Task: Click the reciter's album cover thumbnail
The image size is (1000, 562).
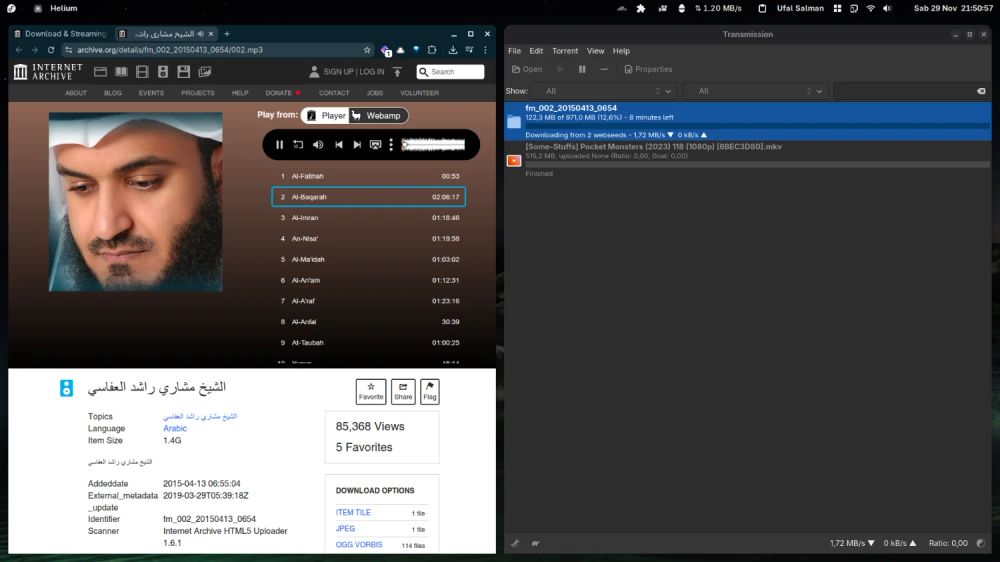Action: [x=136, y=202]
